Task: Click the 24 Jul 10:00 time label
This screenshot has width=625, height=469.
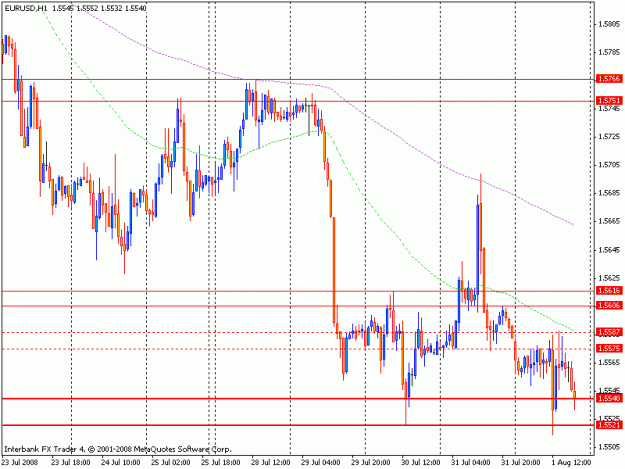Action: [121, 462]
